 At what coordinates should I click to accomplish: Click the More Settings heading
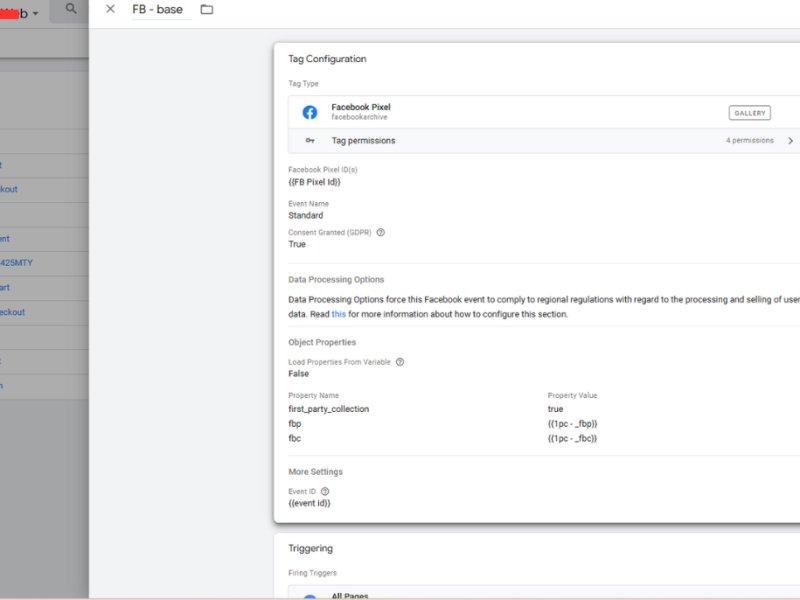coord(315,472)
